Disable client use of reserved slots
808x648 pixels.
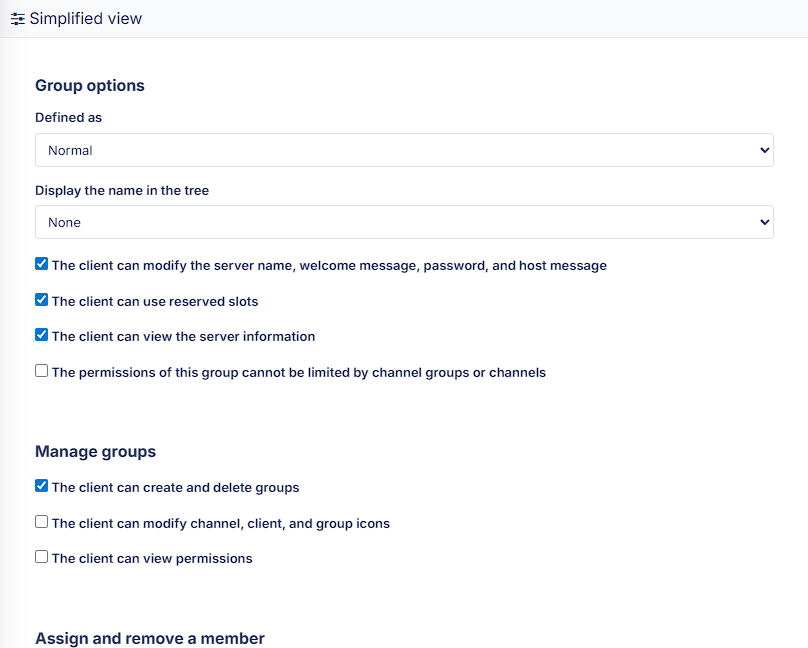[41, 299]
